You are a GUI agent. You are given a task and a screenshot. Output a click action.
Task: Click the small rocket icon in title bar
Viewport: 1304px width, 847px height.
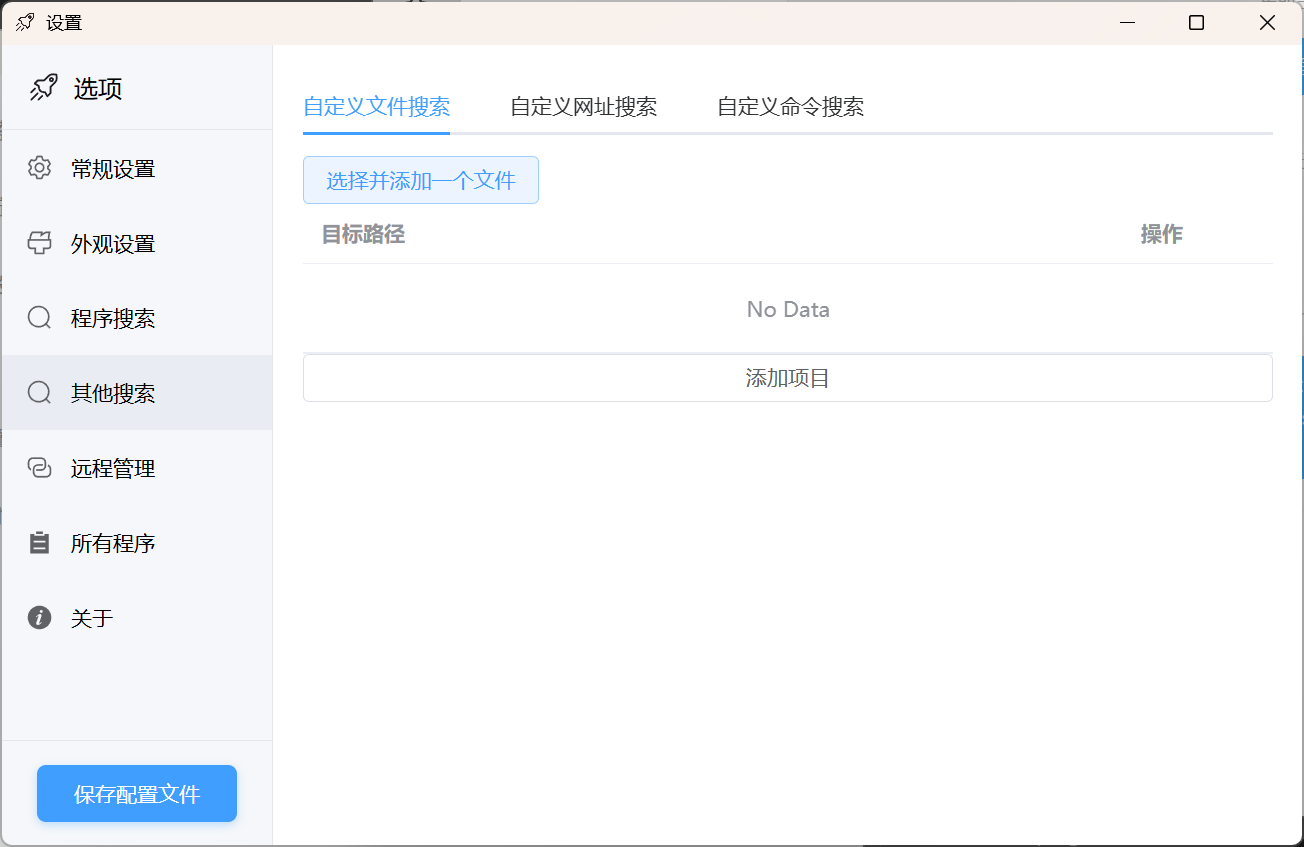pos(25,22)
